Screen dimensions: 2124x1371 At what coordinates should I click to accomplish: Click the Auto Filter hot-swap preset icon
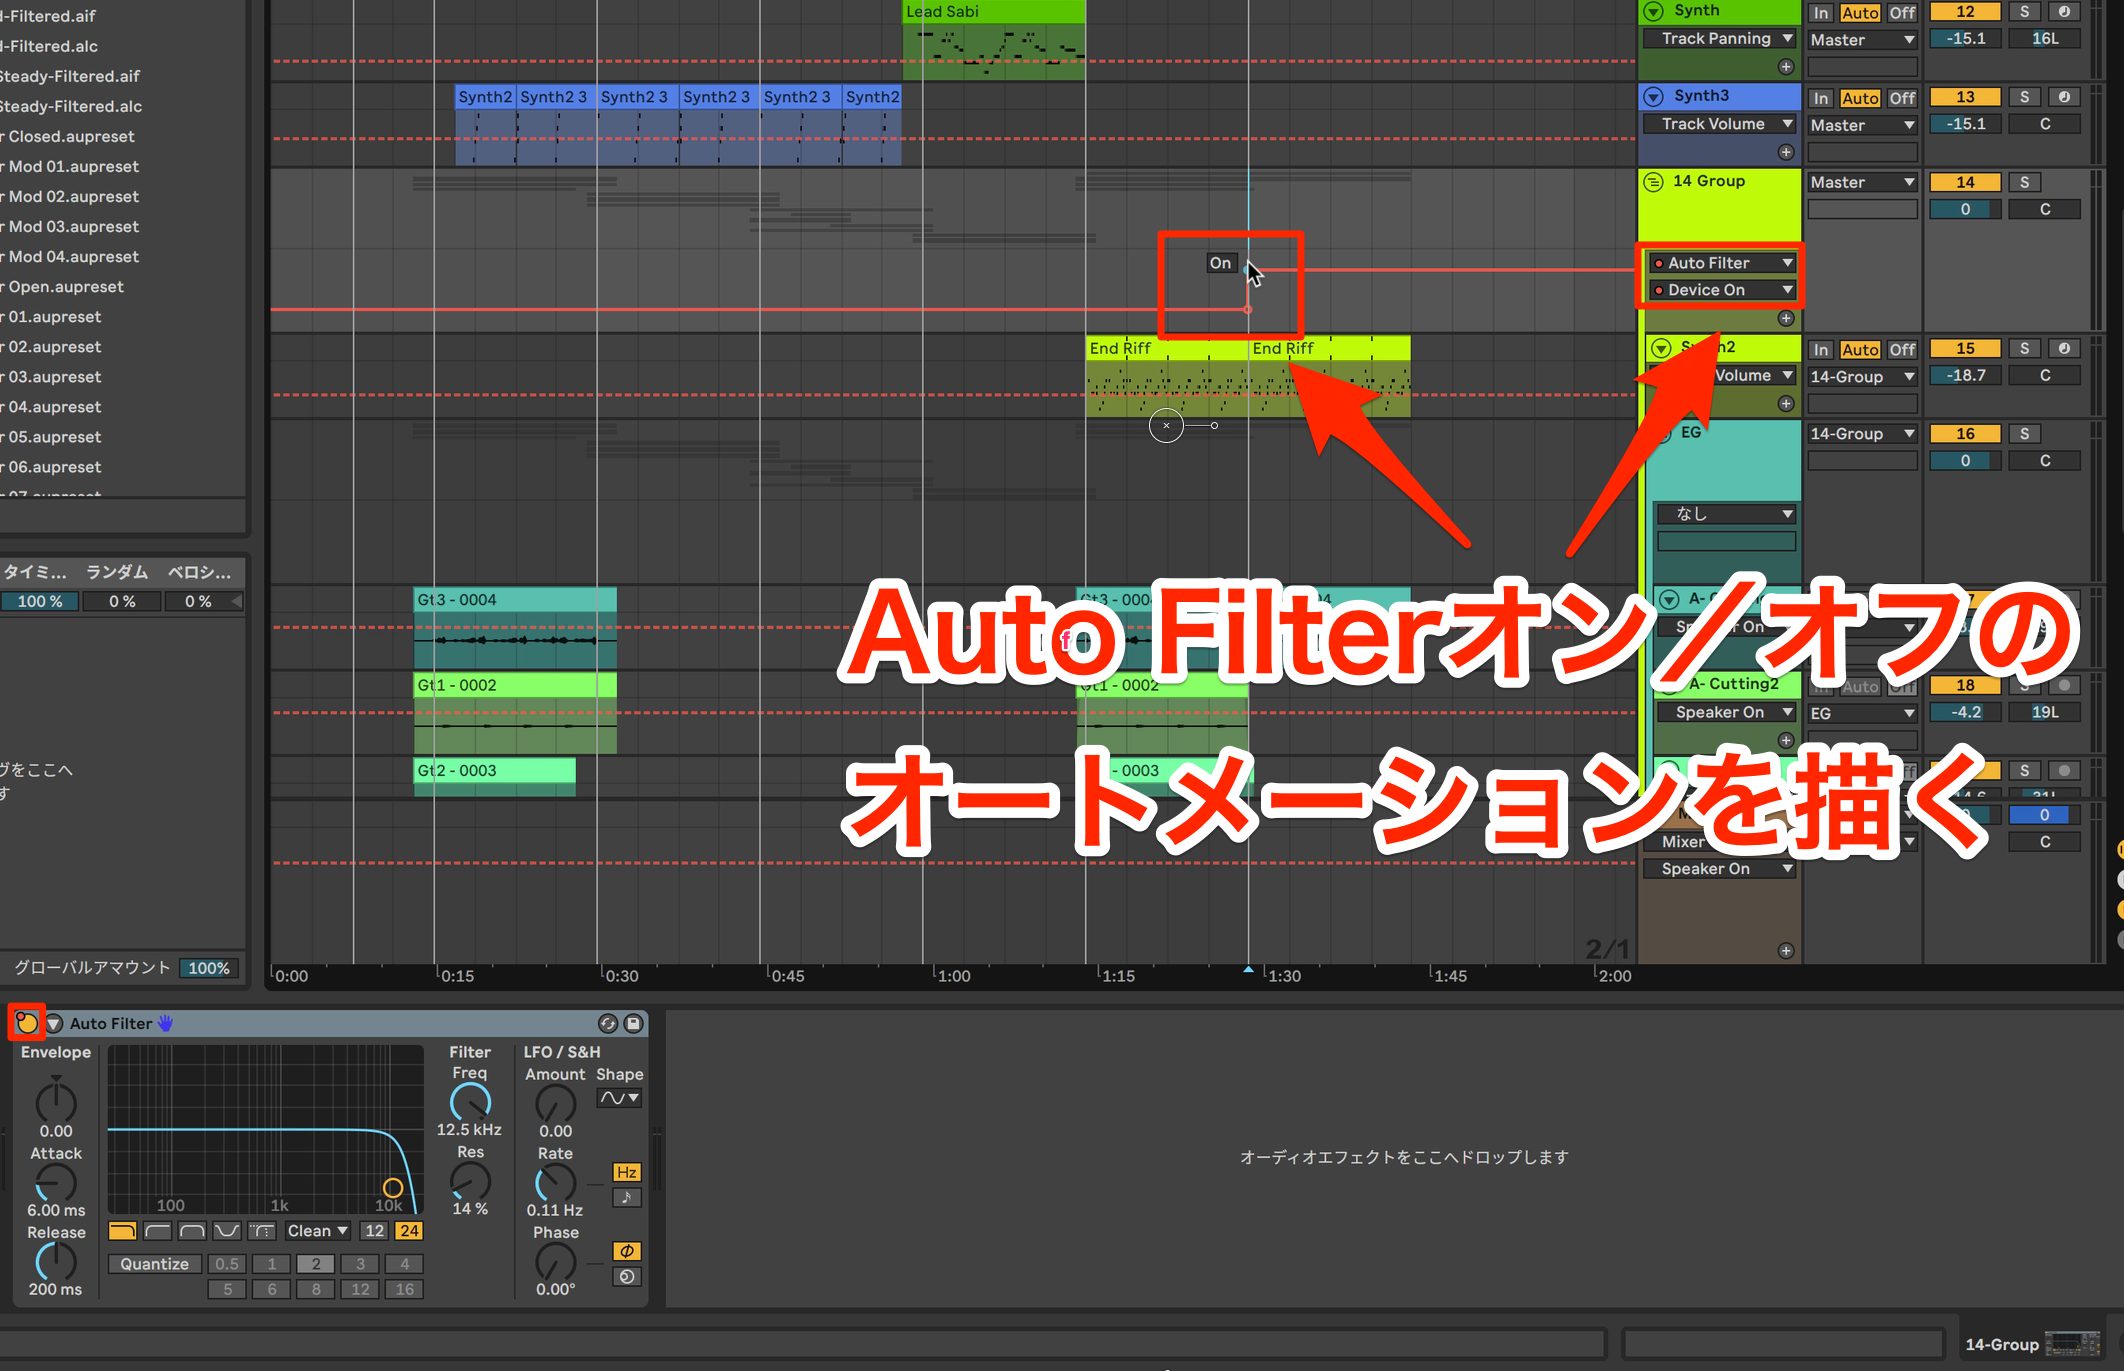[607, 1023]
